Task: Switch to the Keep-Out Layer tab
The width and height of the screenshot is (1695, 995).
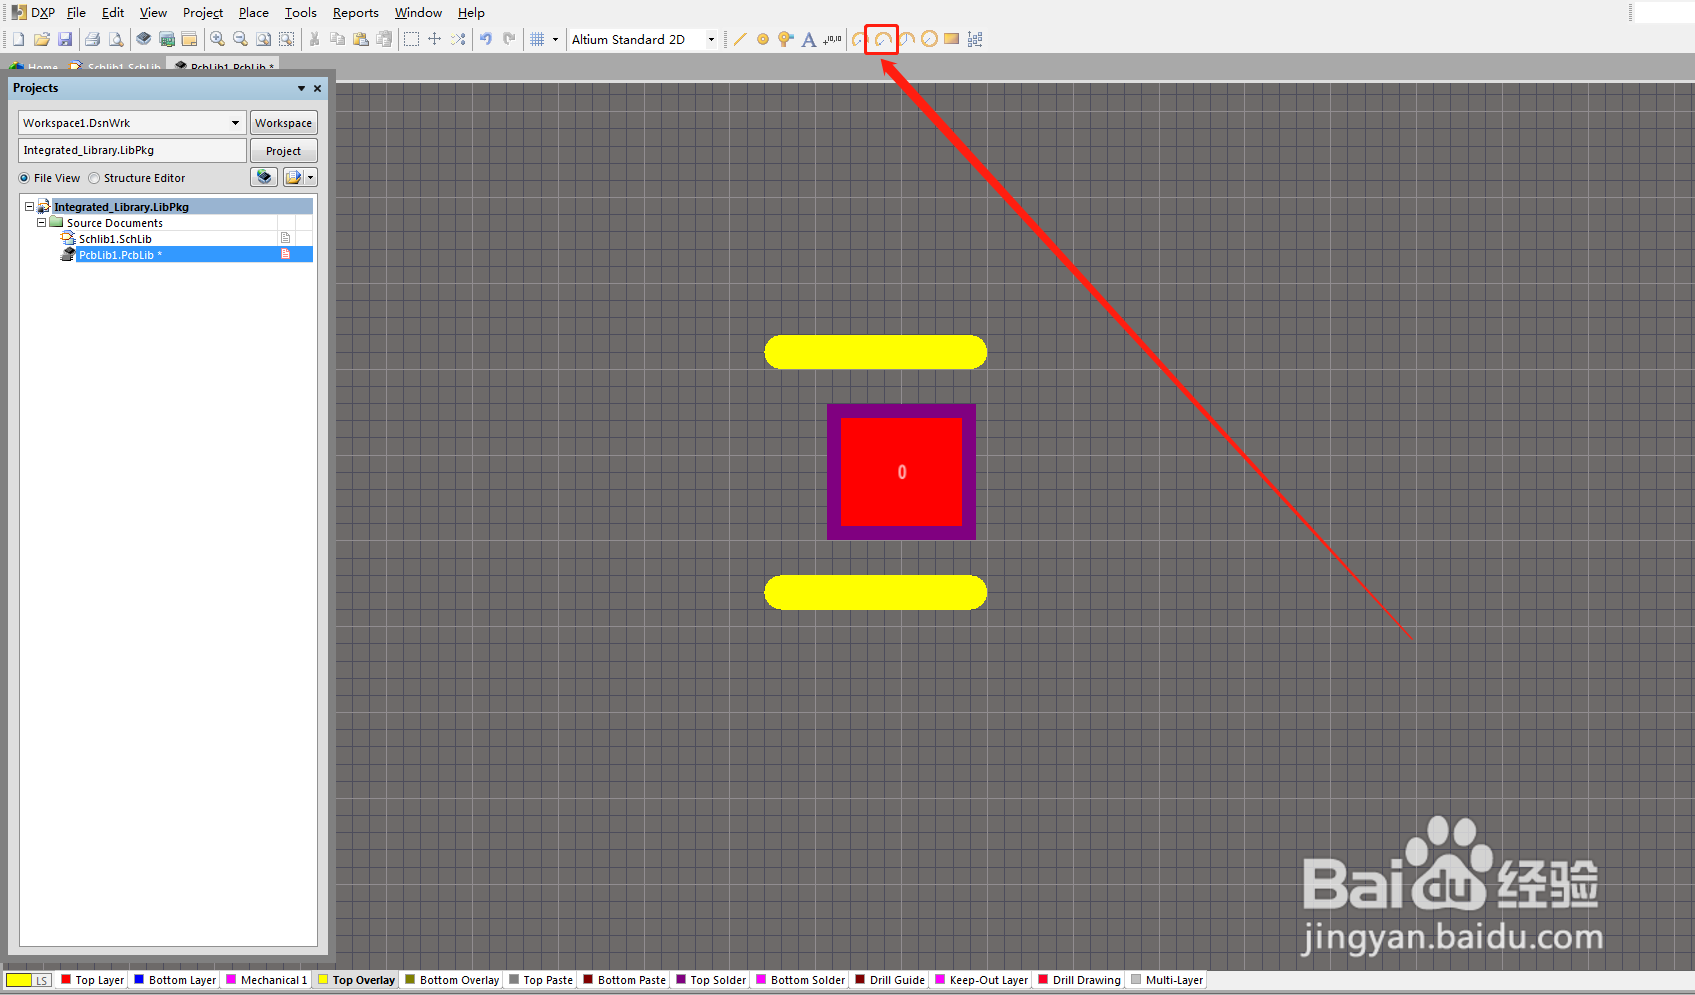Action: pyautogui.click(x=981, y=980)
